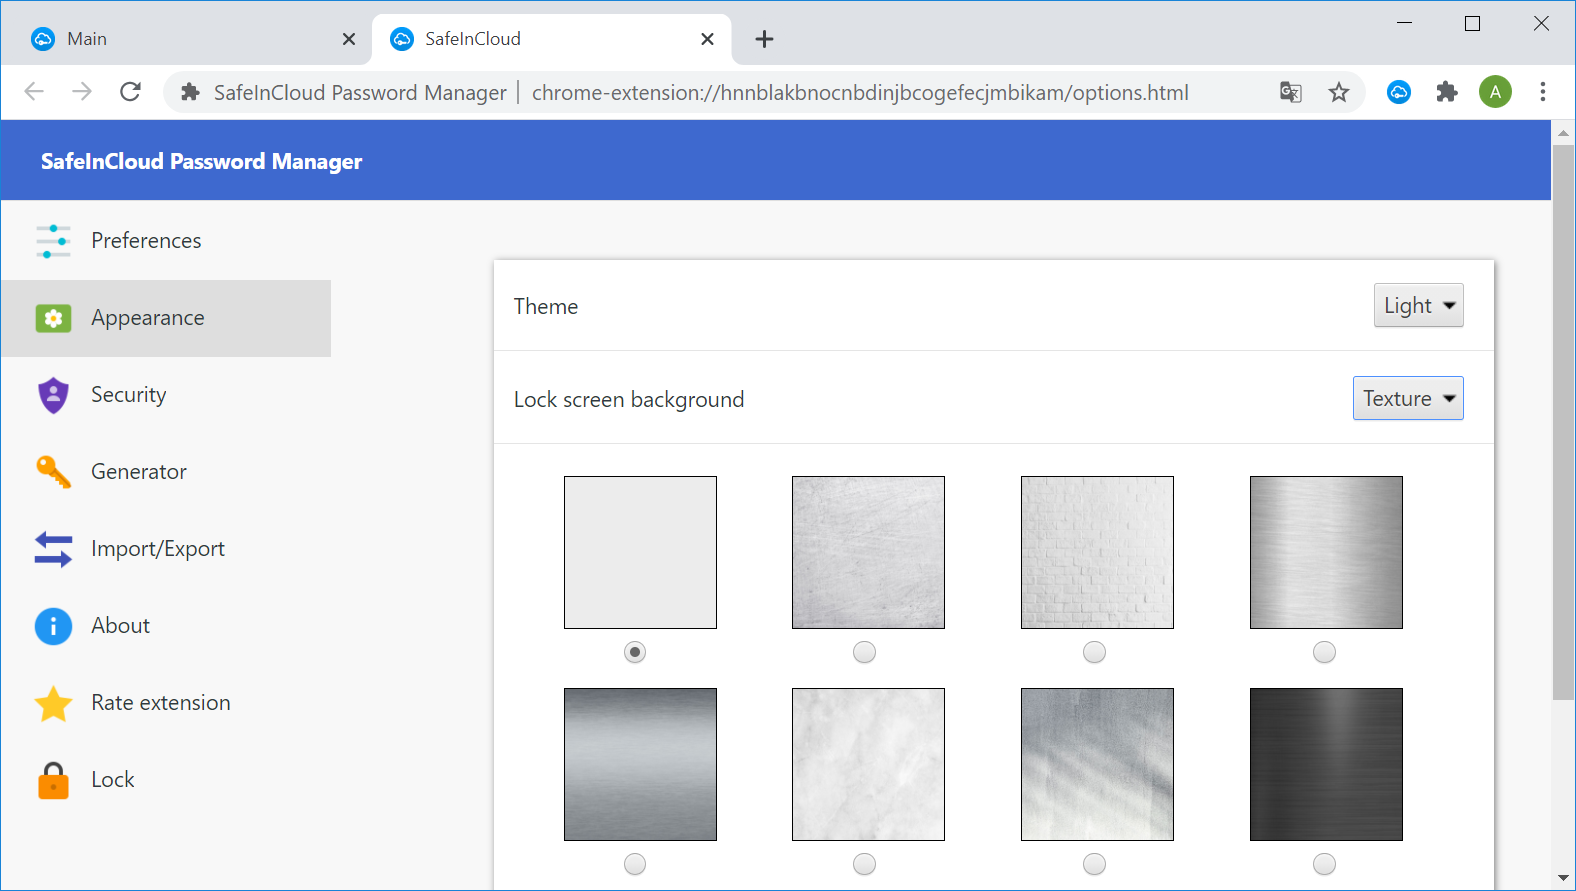1576x891 pixels.
Task: Select the white marble texture radio button
Action: coord(864,864)
